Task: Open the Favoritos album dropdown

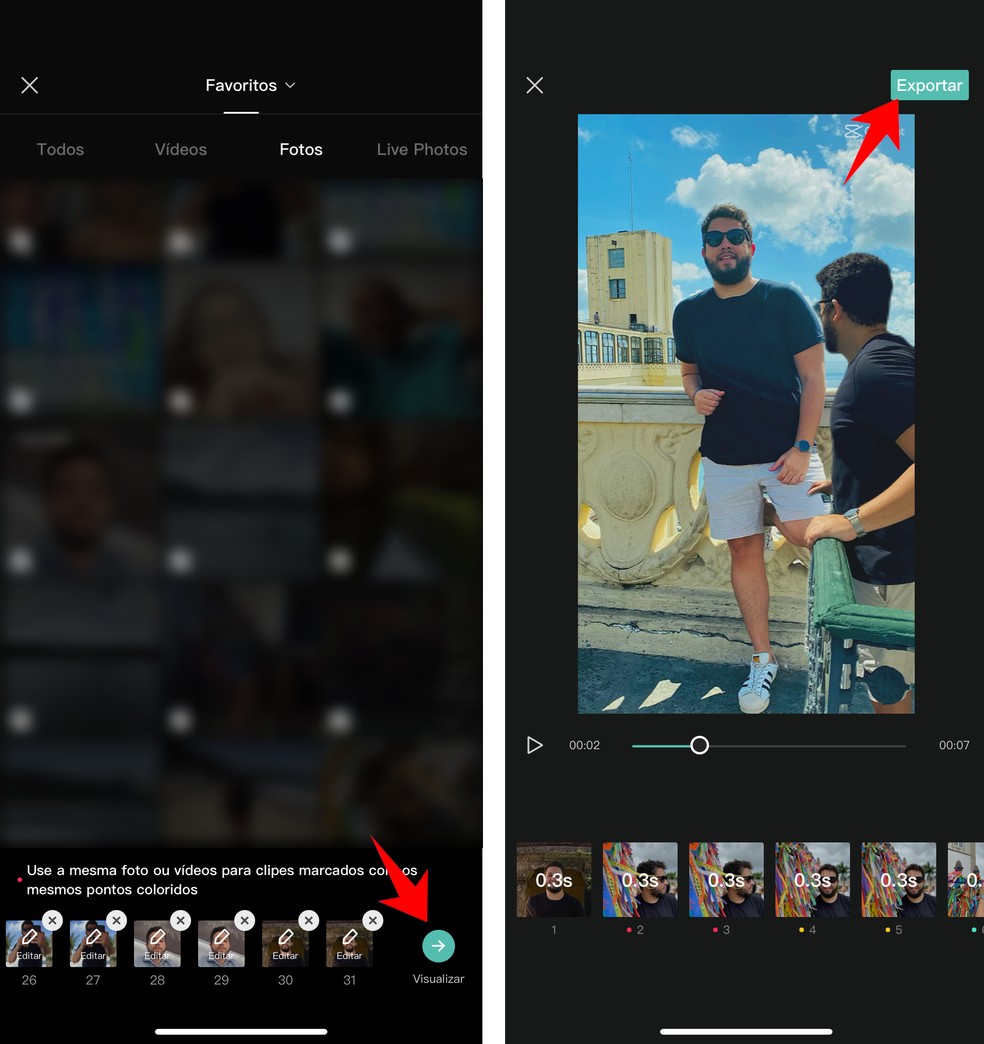Action: coord(250,85)
